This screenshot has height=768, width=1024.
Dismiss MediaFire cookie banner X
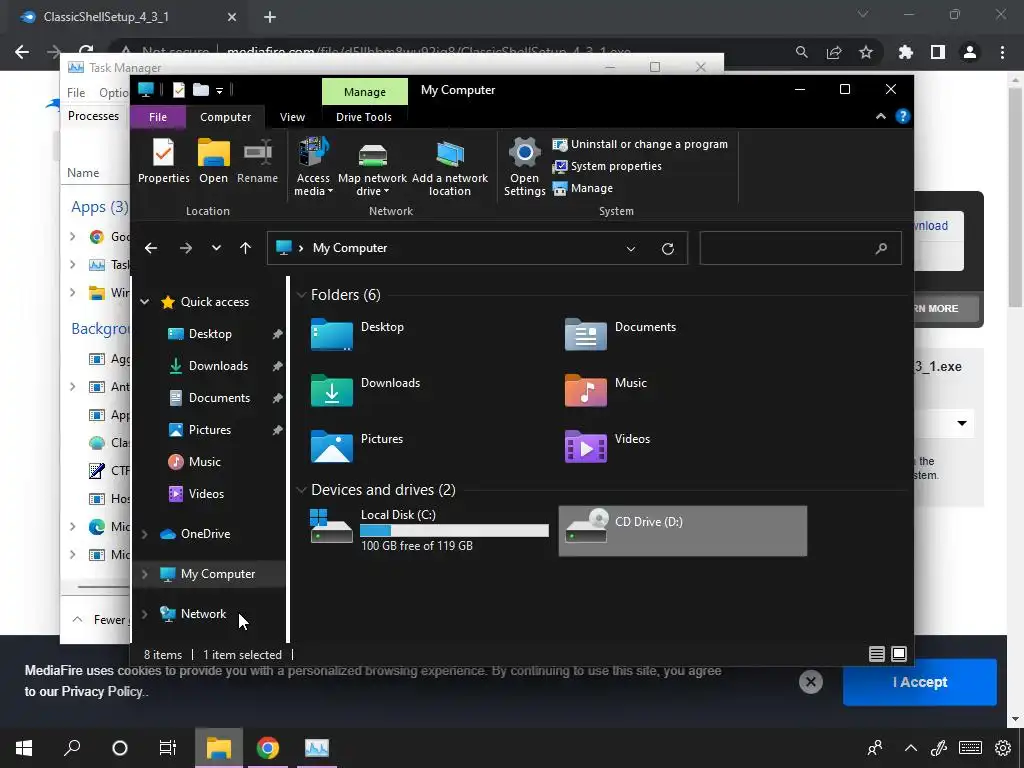click(810, 682)
